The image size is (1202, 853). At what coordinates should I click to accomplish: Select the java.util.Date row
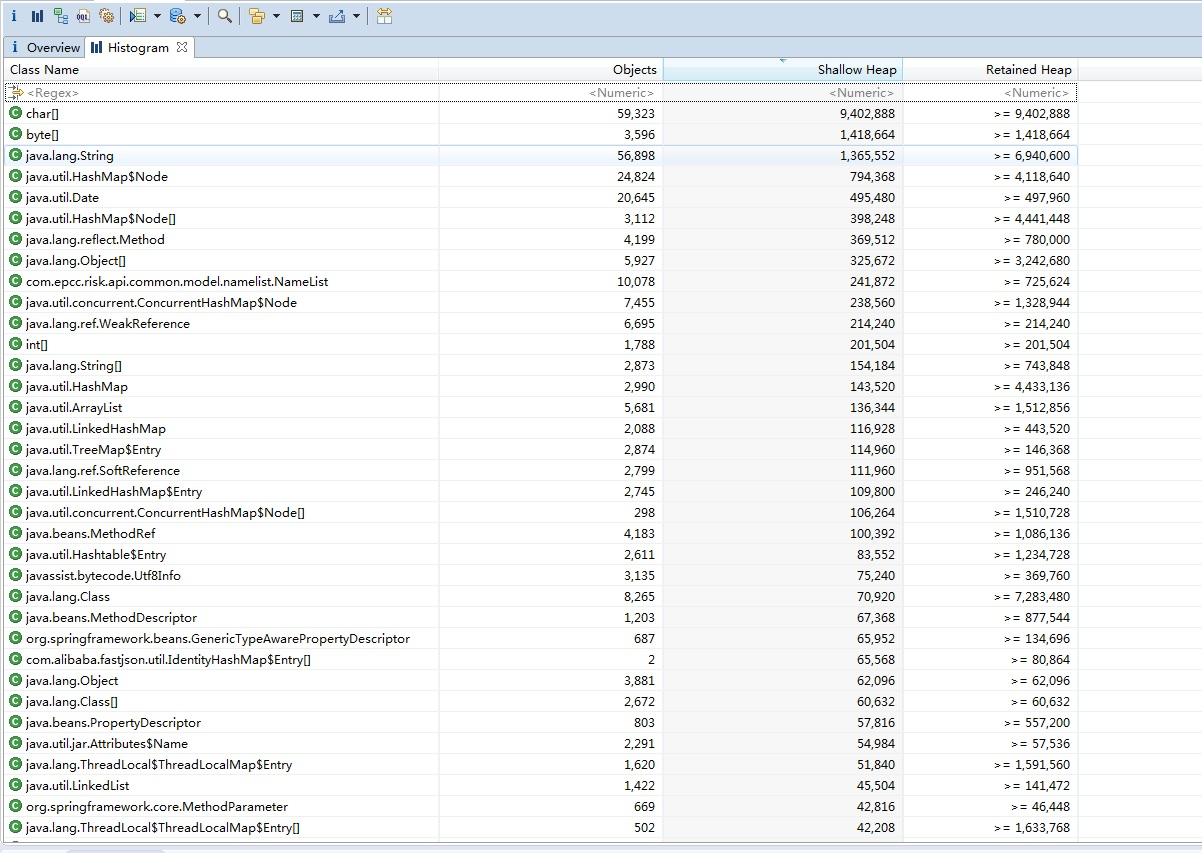click(540, 197)
